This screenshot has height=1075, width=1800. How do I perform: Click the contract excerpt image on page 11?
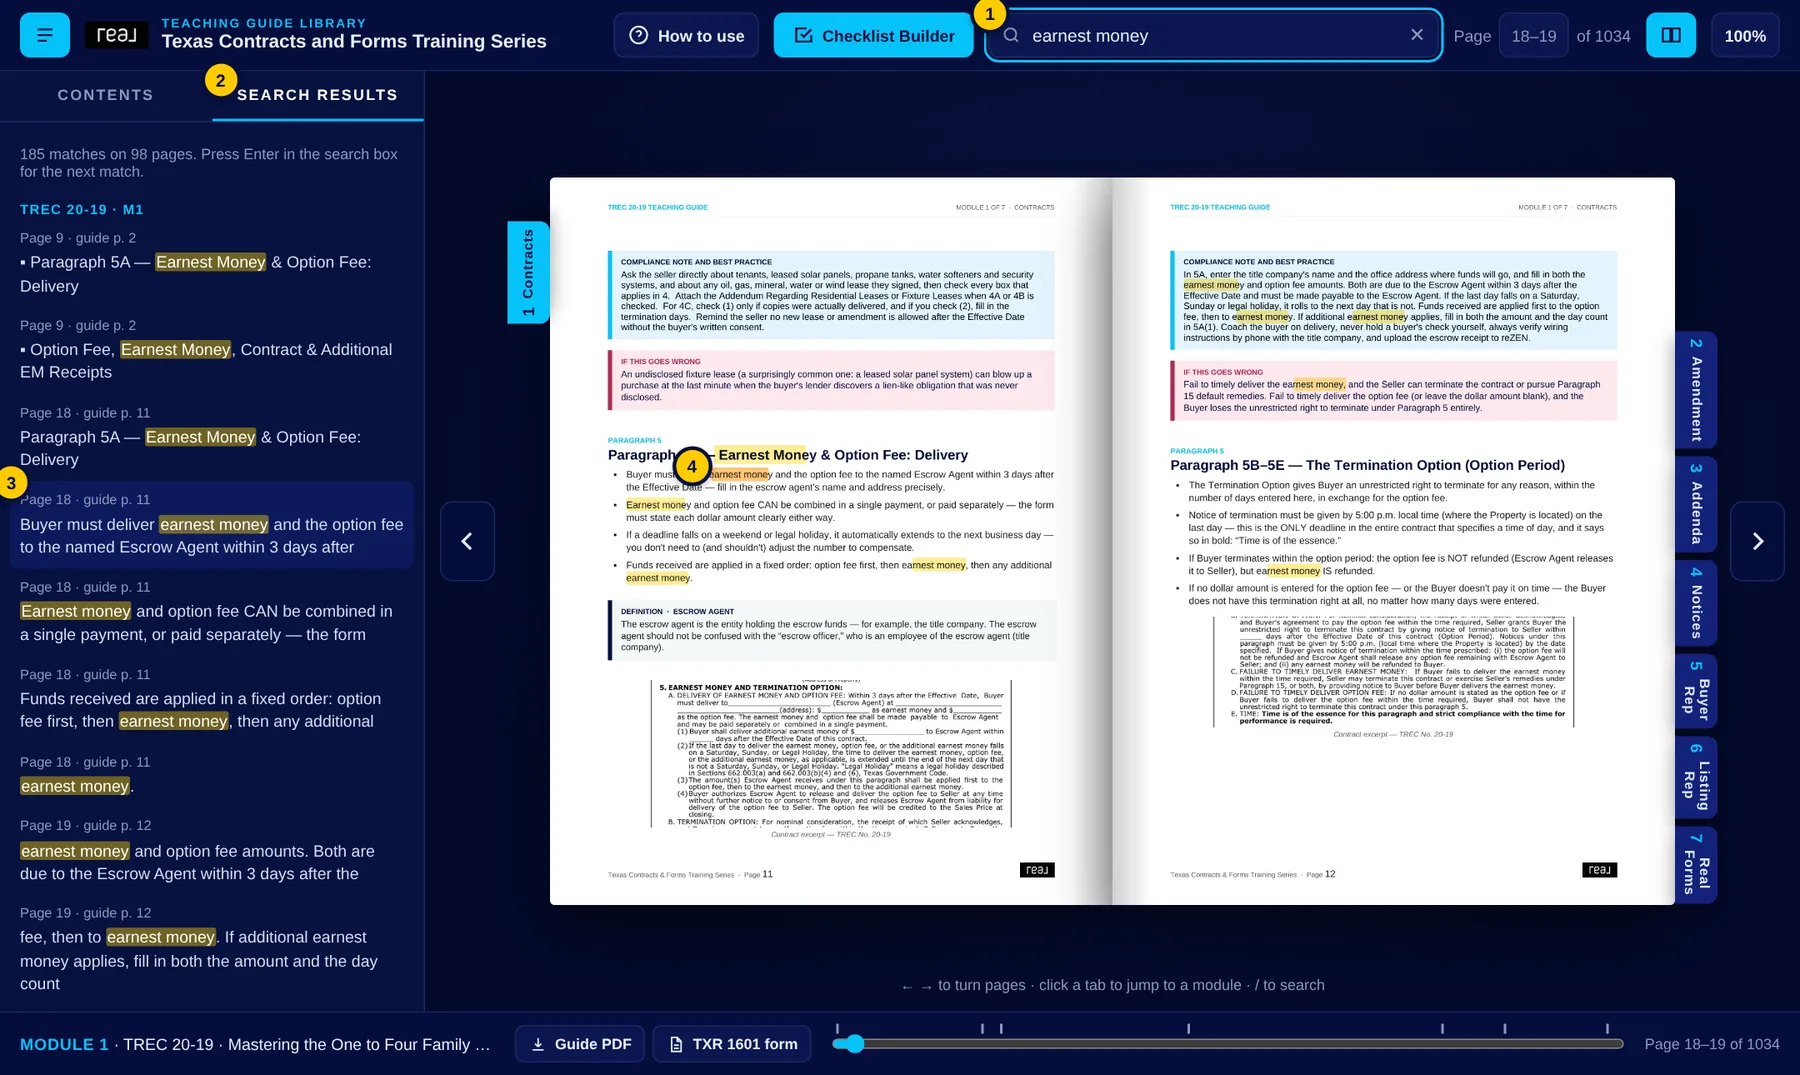(831, 754)
